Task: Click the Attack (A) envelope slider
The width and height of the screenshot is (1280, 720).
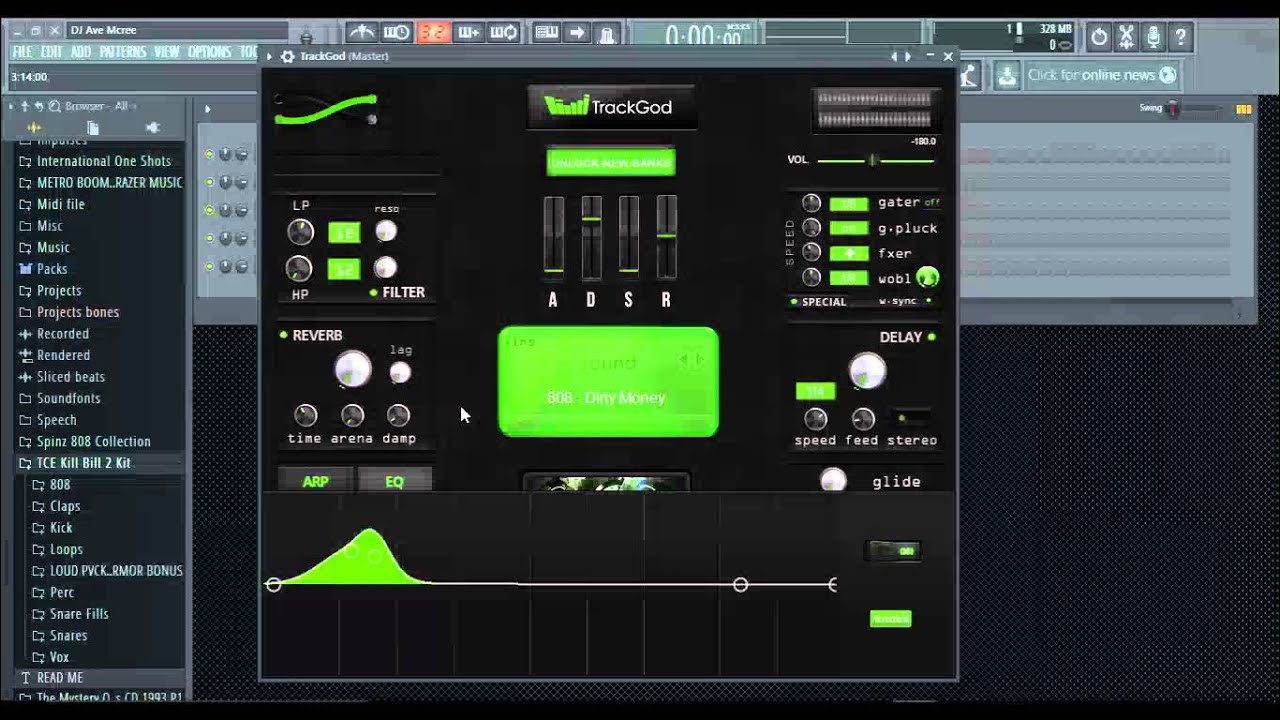Action: tap(553, 237)
